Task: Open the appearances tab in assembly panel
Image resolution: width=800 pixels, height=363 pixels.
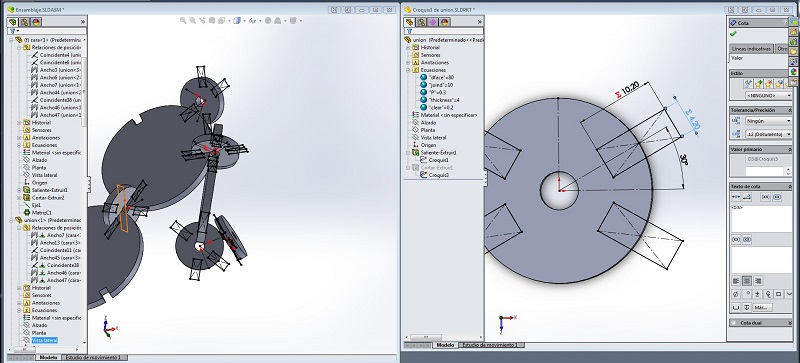Action: [x=36, y=22]
